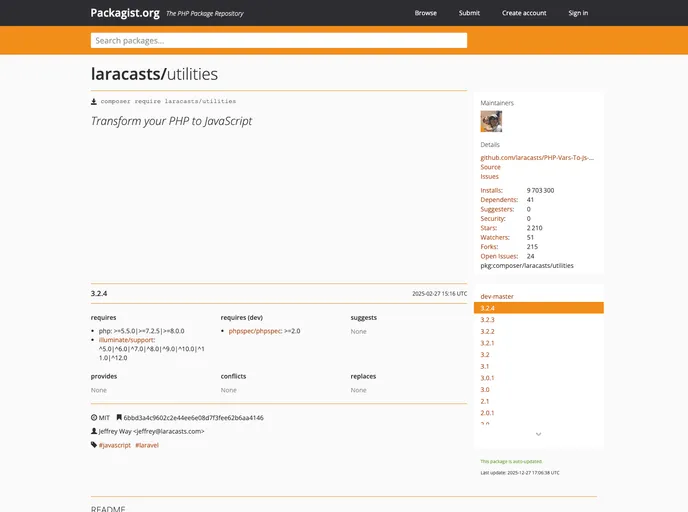This screenshot has width=688, height=512.
Task: Open the maintainer avatar profile
Action: (490, 122)
